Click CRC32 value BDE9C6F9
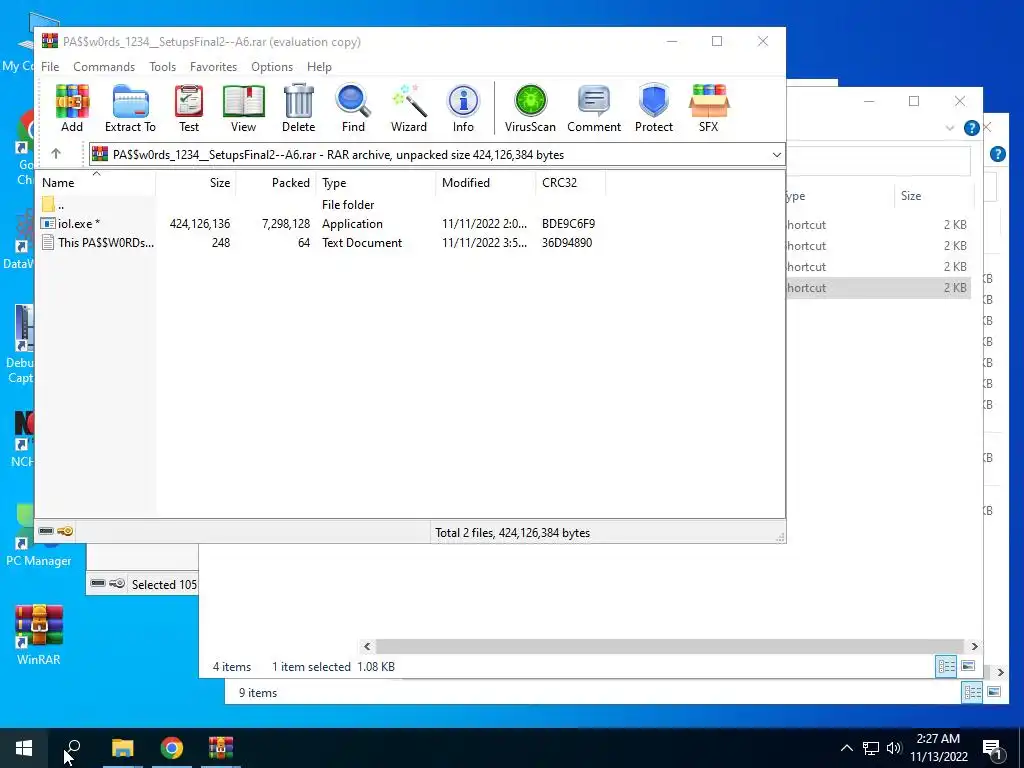 [x=568, y=223]
